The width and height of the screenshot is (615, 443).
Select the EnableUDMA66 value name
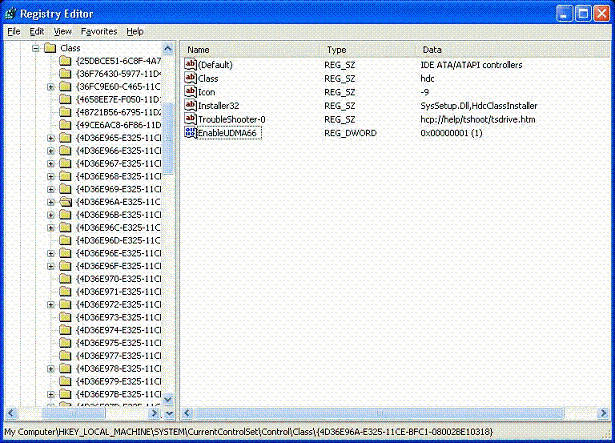click(x=227, y=133)
